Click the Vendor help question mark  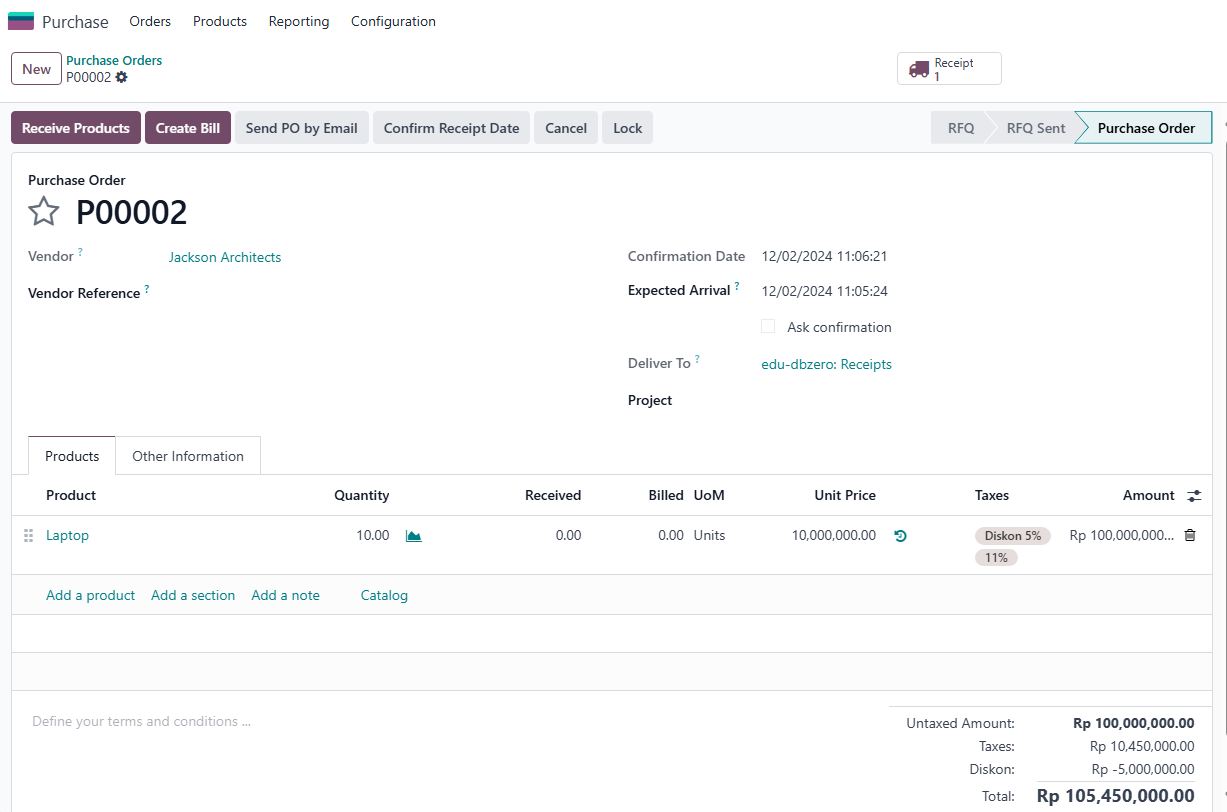point(81,252)
